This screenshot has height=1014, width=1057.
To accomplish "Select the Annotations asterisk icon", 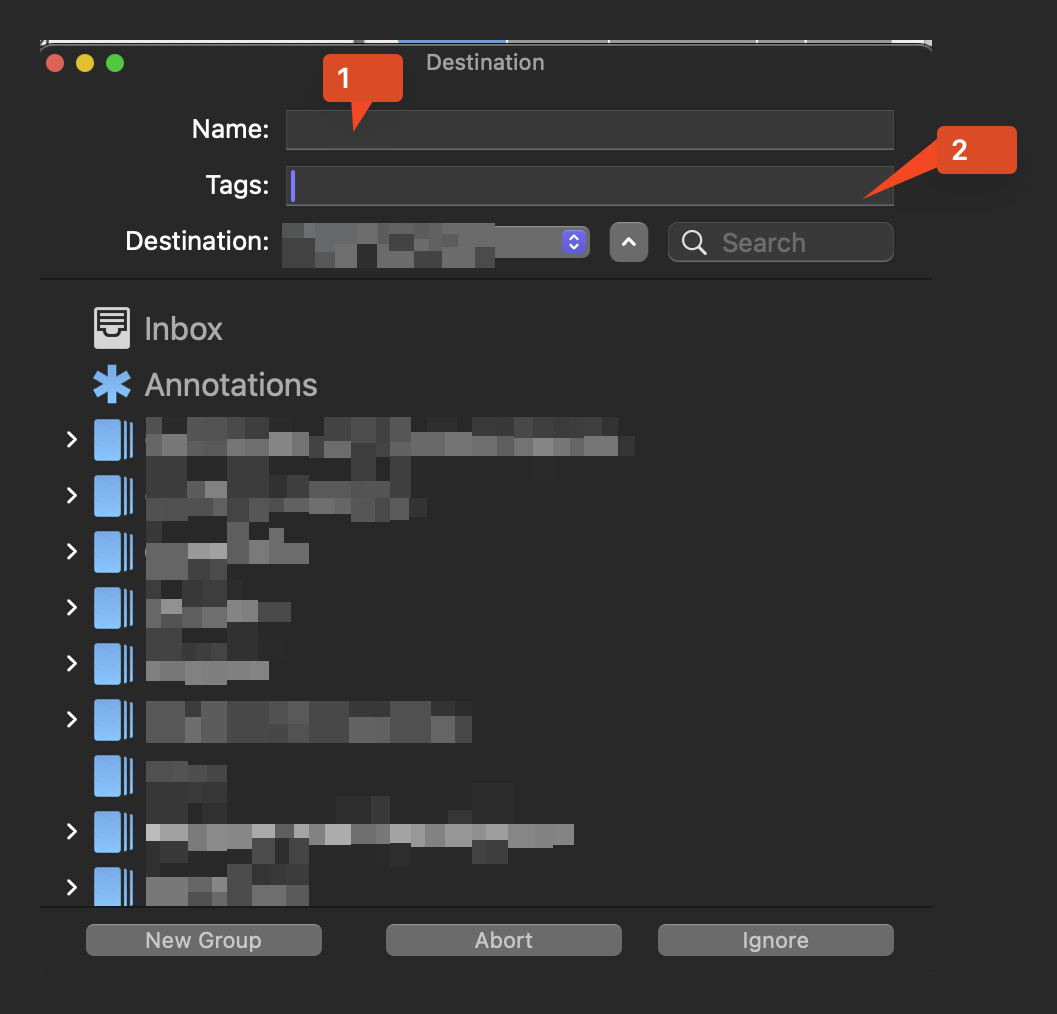I will pos(112,385).
